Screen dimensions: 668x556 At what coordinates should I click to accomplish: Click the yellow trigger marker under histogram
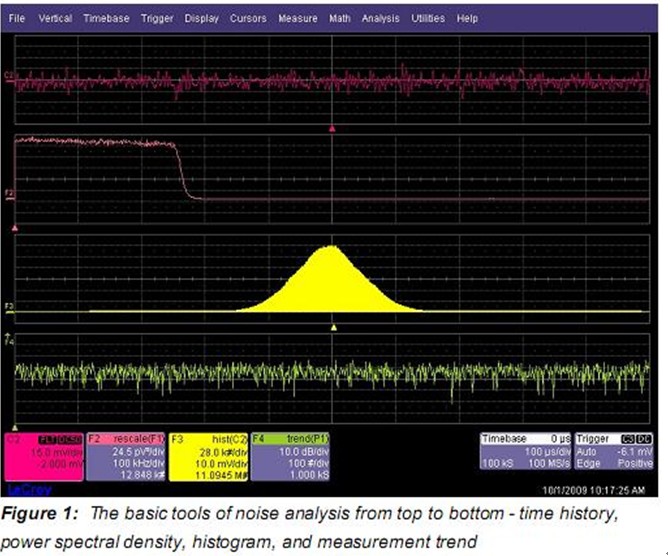(x=334, y=326)
